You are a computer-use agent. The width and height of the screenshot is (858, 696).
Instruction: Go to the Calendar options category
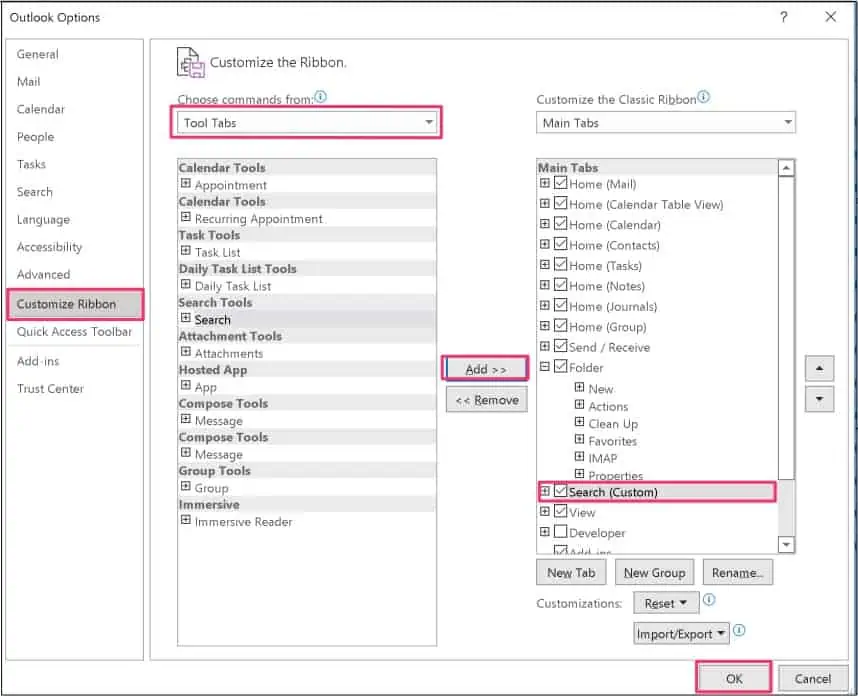(40, 109)
